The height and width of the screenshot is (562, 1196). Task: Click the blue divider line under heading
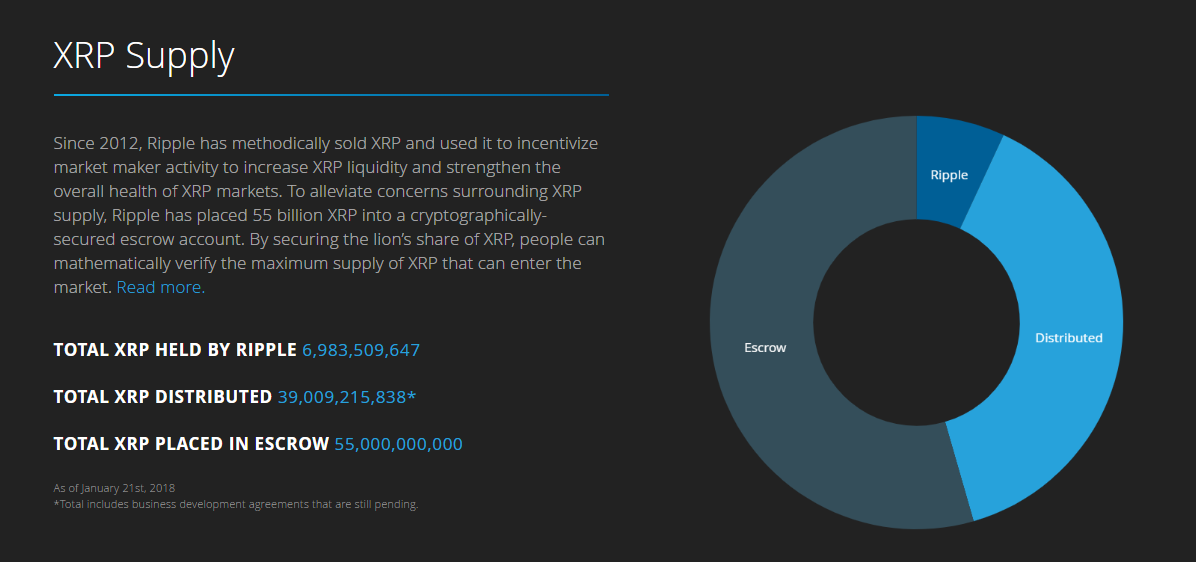(x=330, y=95)
